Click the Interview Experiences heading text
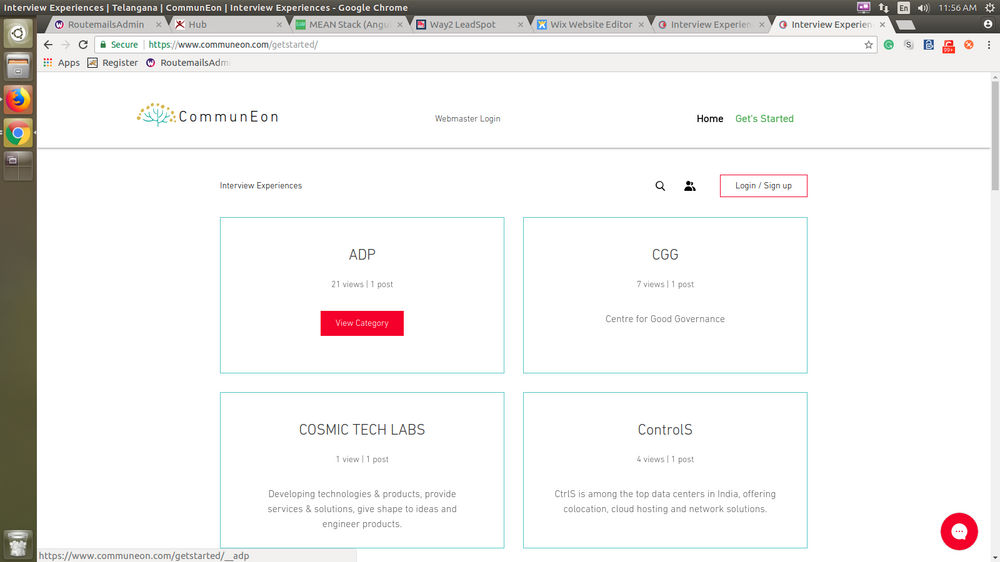This screenshot has height=562, width=1000. pos(261,186)
